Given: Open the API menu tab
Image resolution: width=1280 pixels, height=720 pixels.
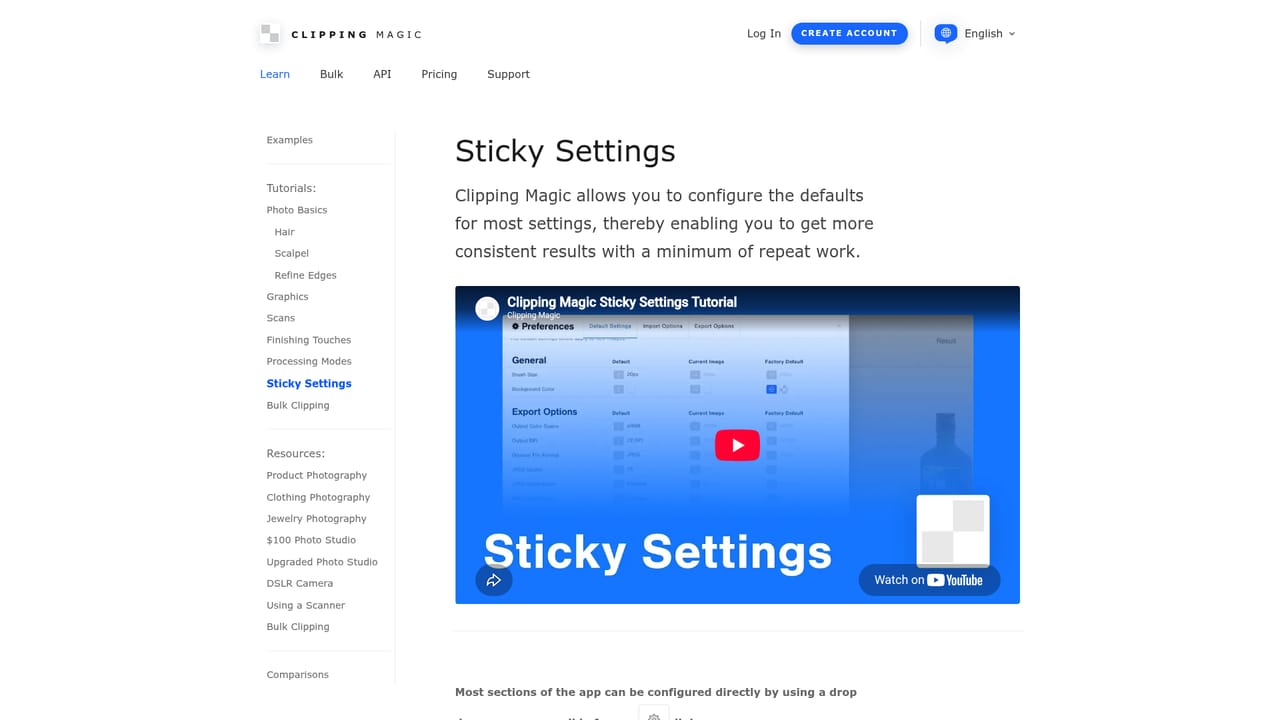Looking at the screenshot, I should point(382,74).
